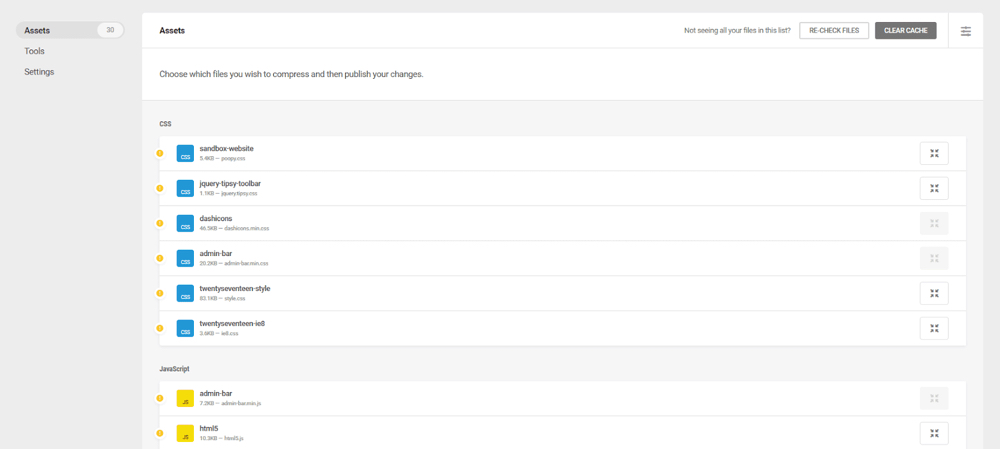Toggle compress for html5 JavaScript file
The height and width of the screenshot is (449, 1000).
[x=934, y=433]
